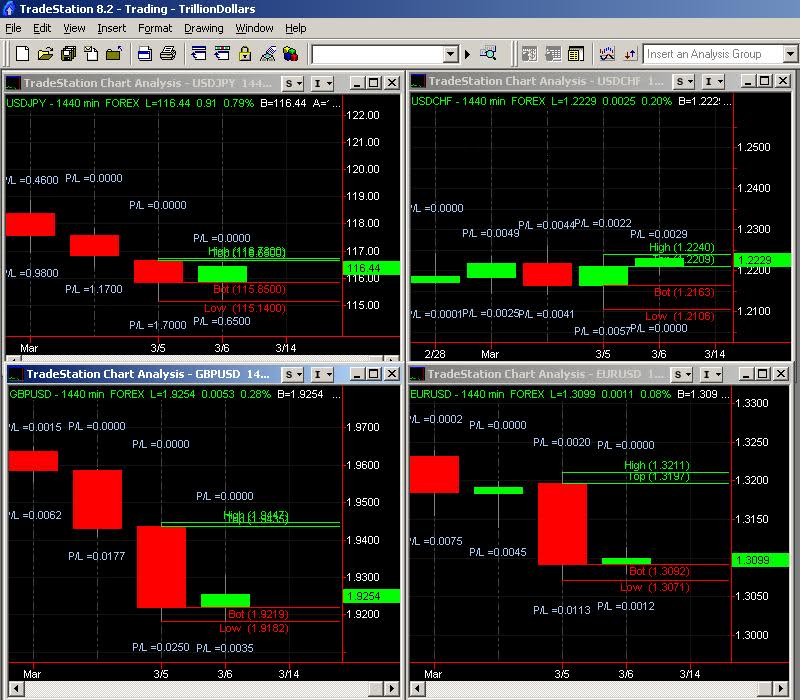Click the drawing pencil chart icon
The image size is (800, 700).
point(268,53)
